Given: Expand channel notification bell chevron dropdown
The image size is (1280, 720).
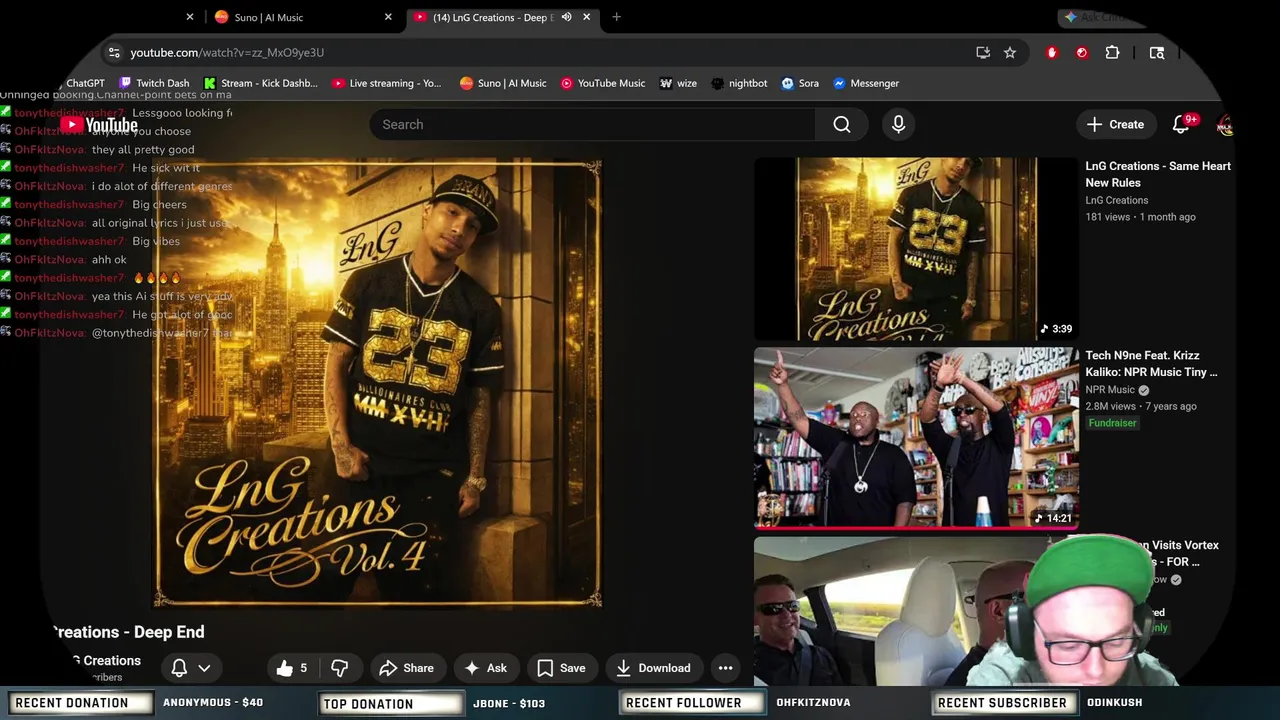Looking at the screenshot, I should (204, 668).
